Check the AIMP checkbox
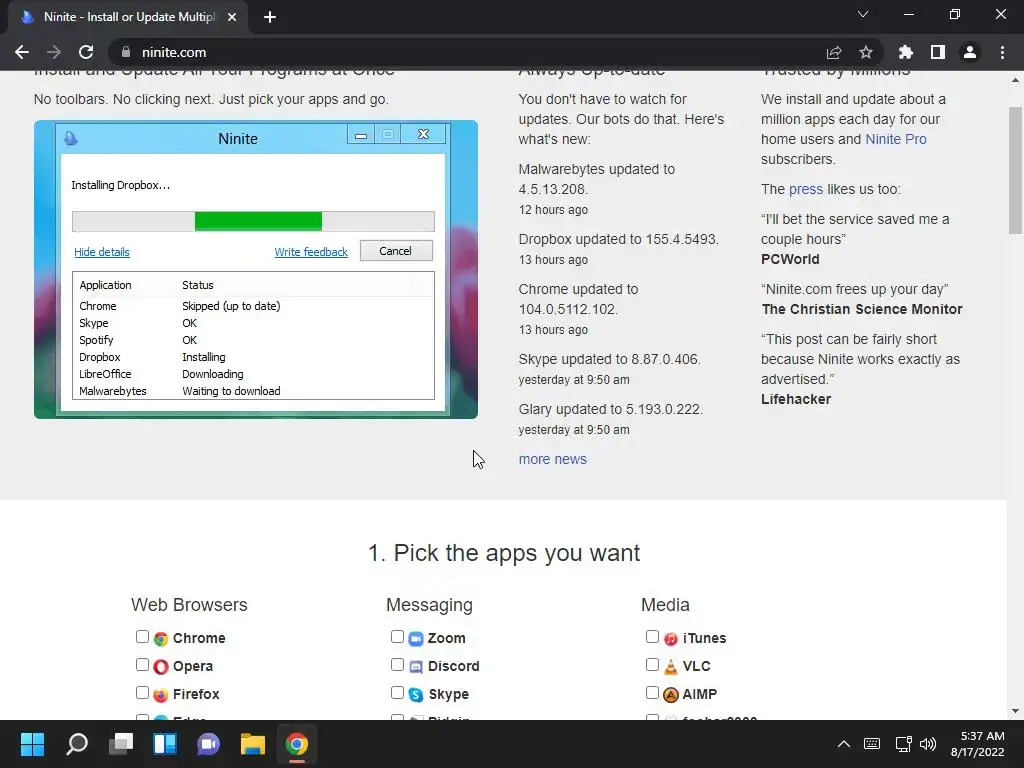The image size is (1024, 768). 652,693
